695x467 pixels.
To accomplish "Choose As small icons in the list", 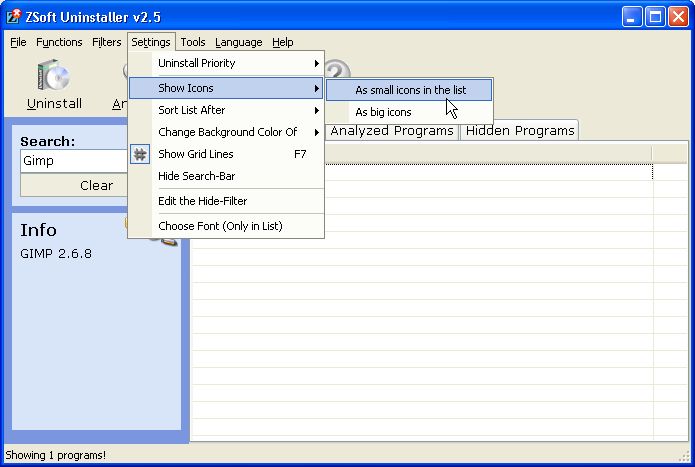I will point(409,90).
